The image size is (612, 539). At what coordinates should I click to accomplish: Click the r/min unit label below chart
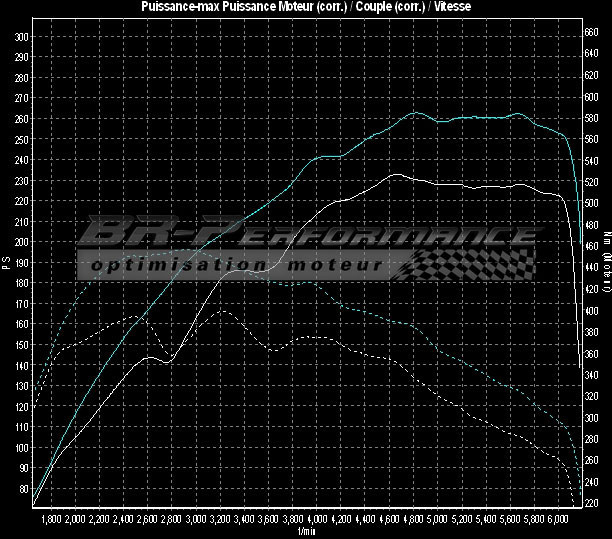pyautogui.click(x=306, y=532)
